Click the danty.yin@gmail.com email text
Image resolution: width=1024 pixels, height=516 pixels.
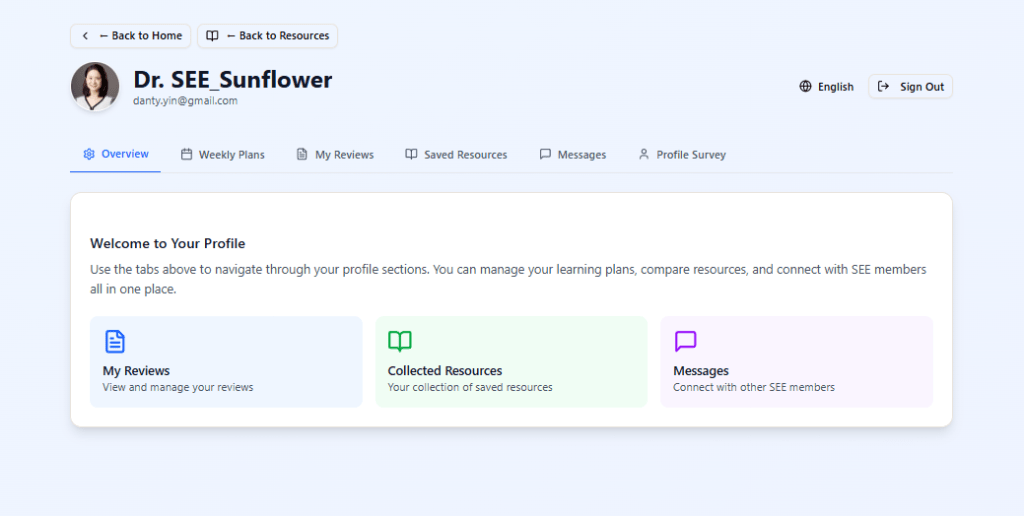click(185, 101)
